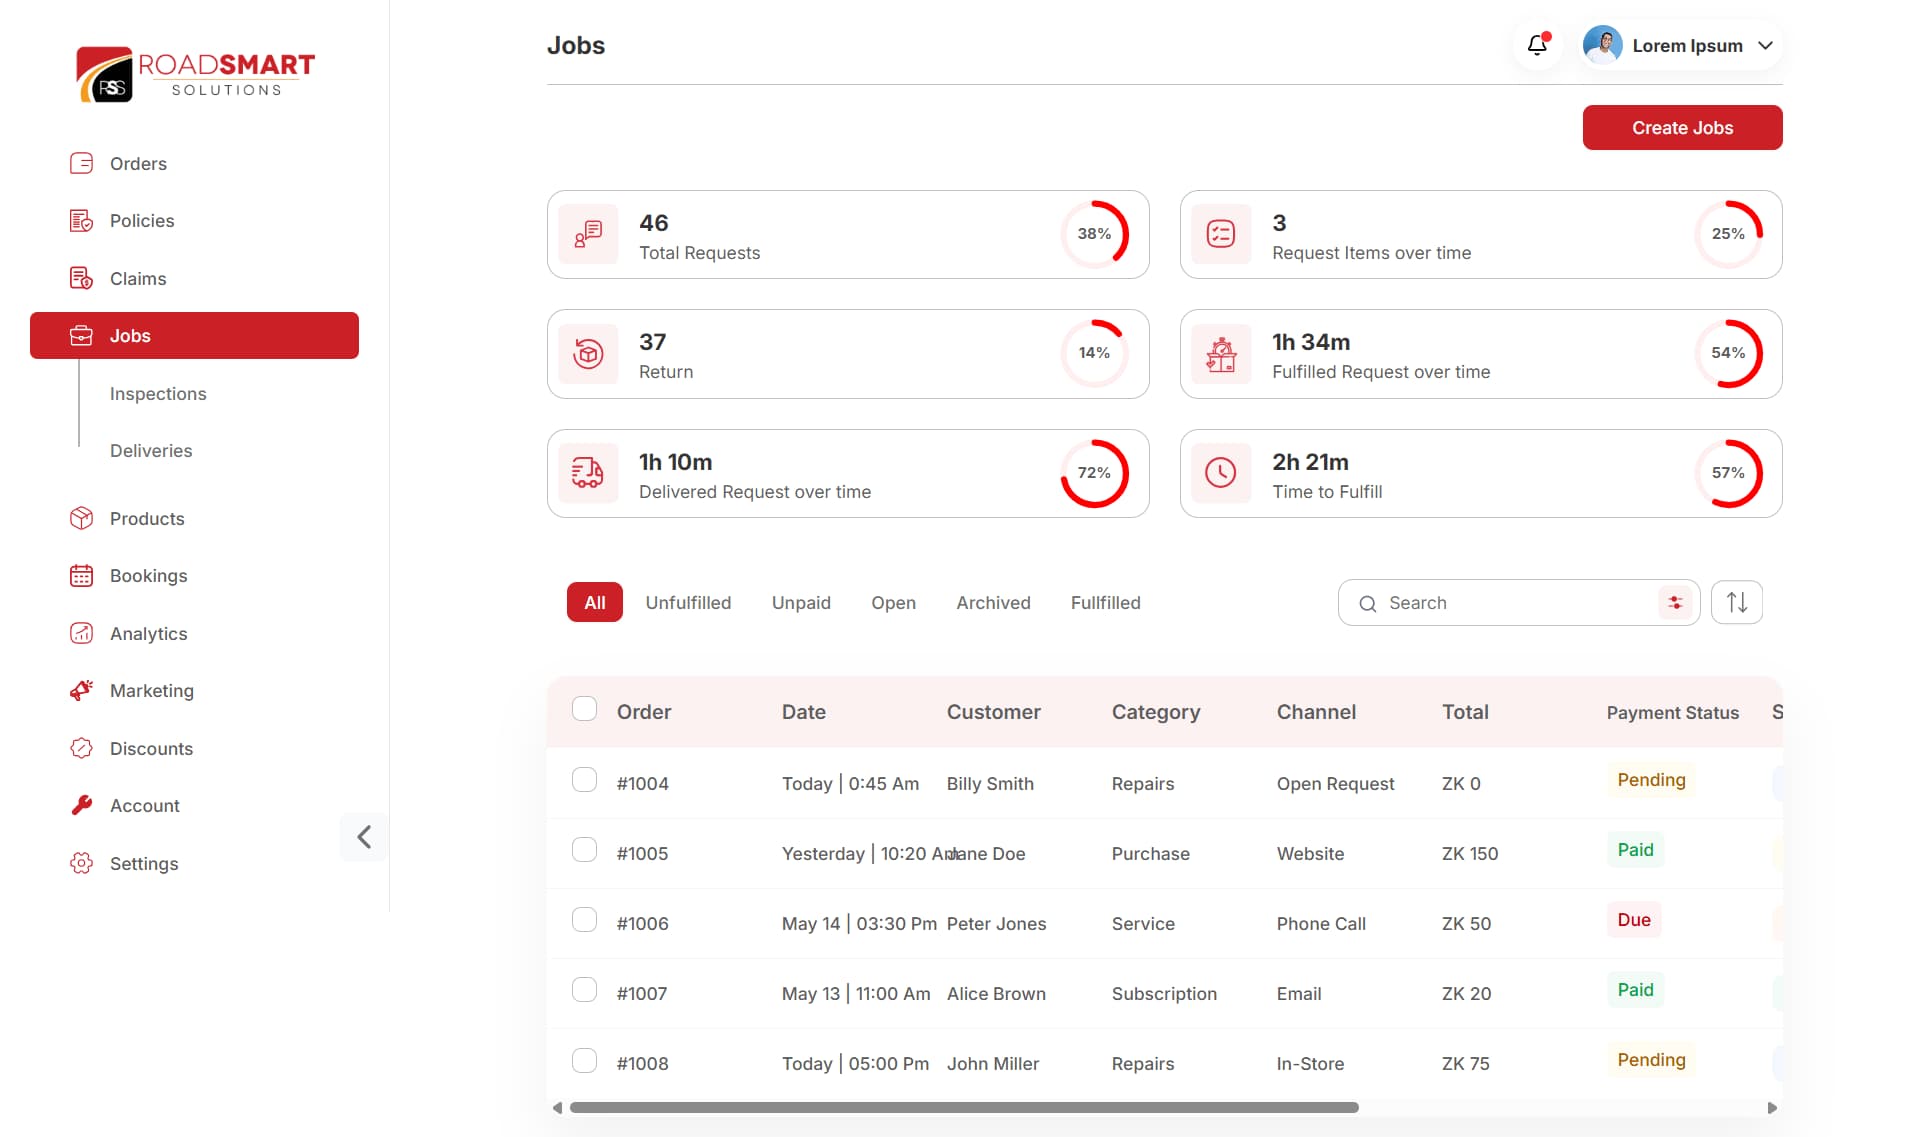Click the Discounts badge icon

point(81,748)
